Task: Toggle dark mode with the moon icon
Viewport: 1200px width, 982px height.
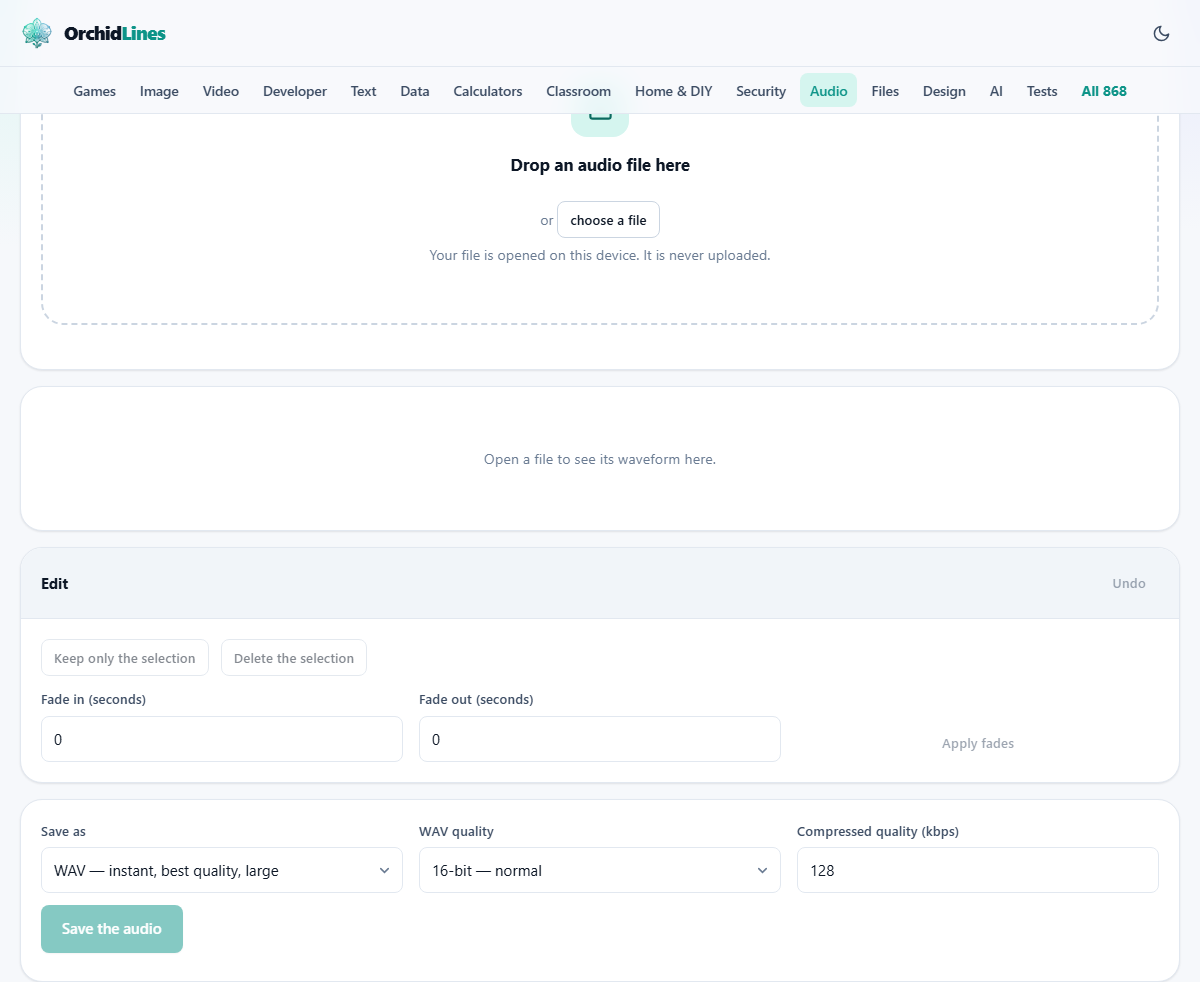Action: click(1161, 33)
